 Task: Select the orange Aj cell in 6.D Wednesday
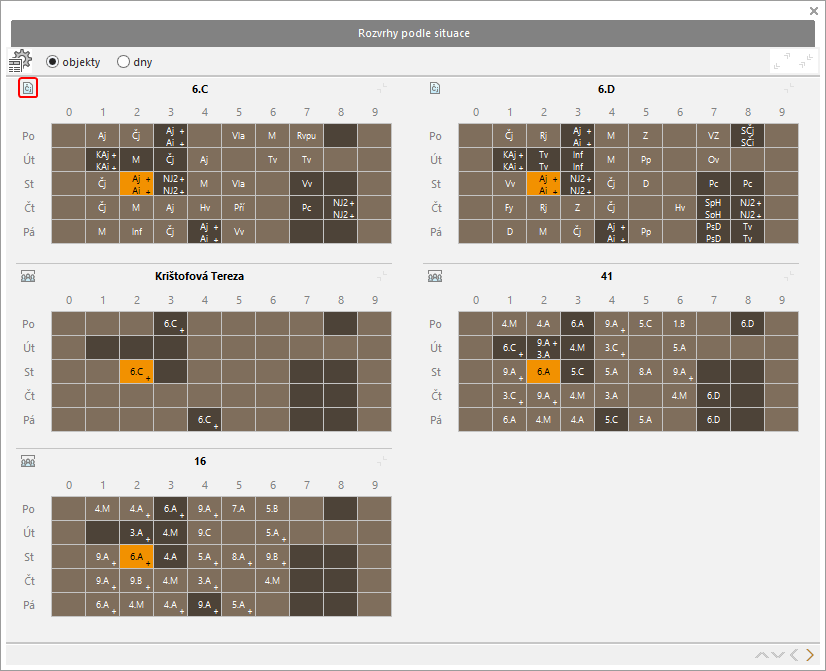point(543,184)
